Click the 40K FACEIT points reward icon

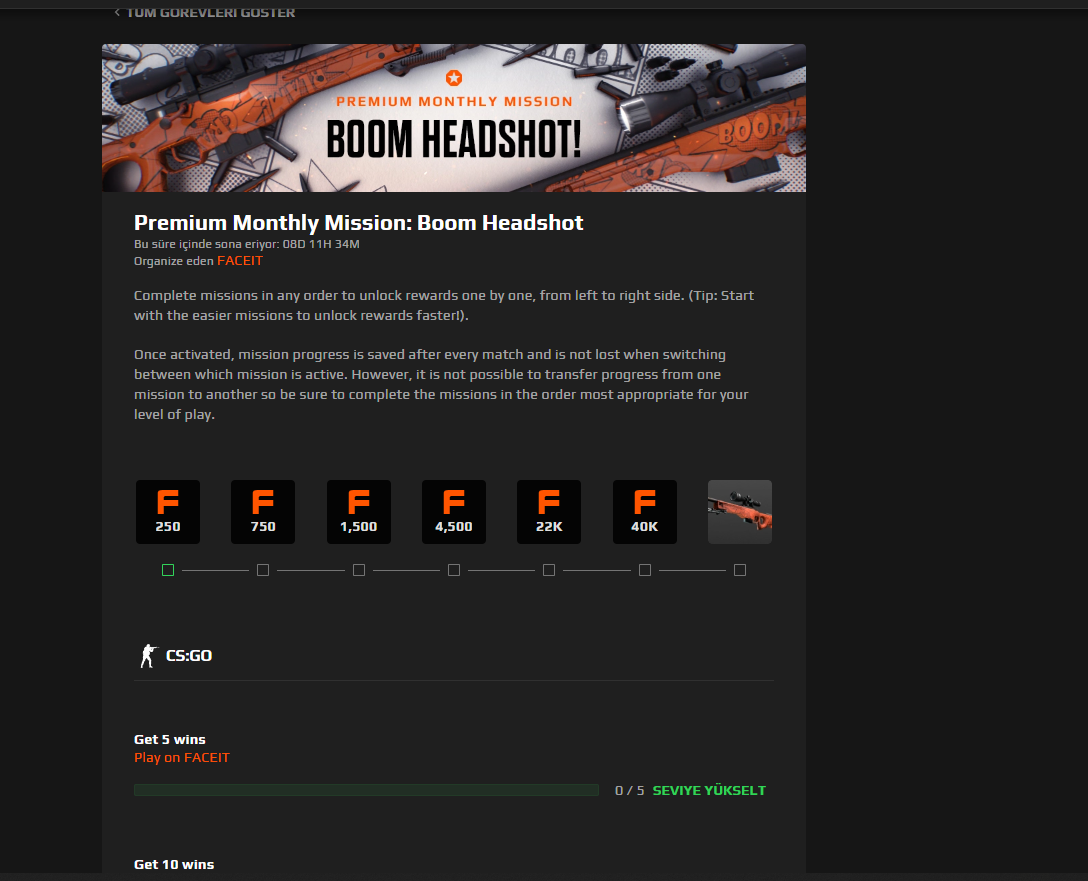[645, 512]
